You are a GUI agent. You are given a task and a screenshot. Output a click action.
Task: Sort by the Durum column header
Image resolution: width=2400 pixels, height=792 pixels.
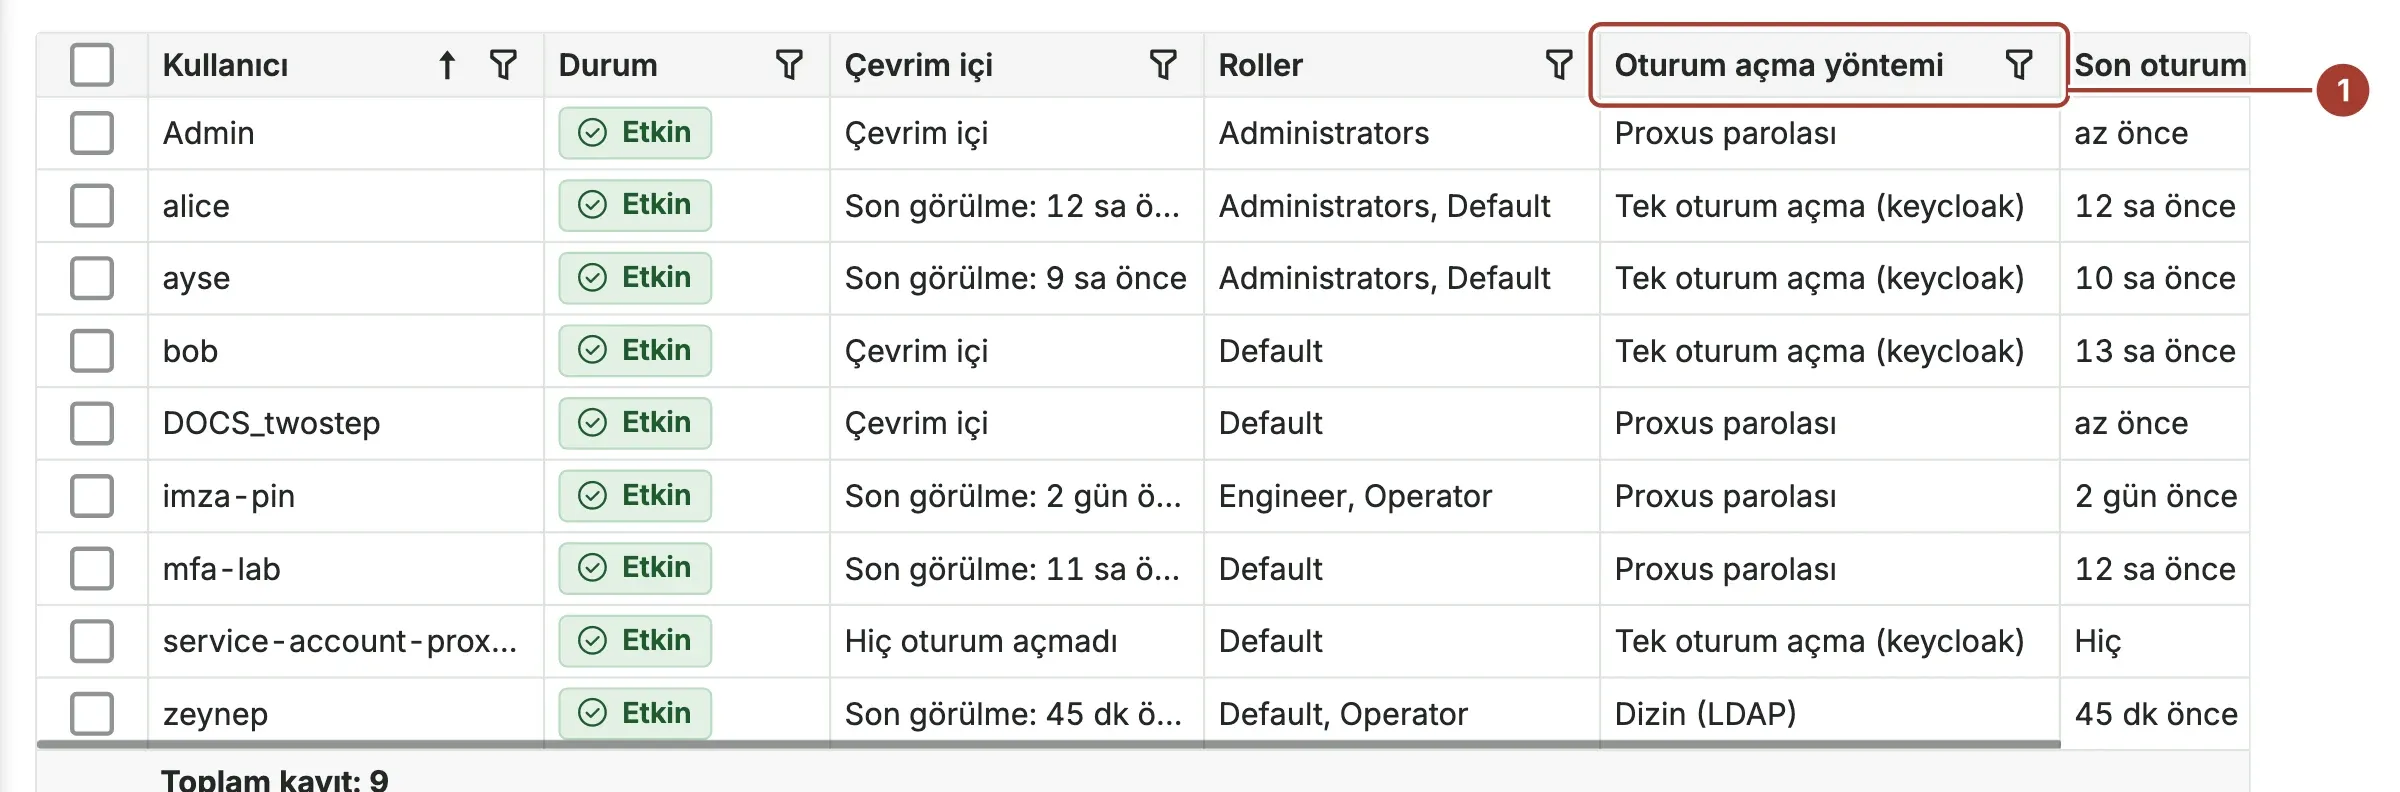[608, 65]
